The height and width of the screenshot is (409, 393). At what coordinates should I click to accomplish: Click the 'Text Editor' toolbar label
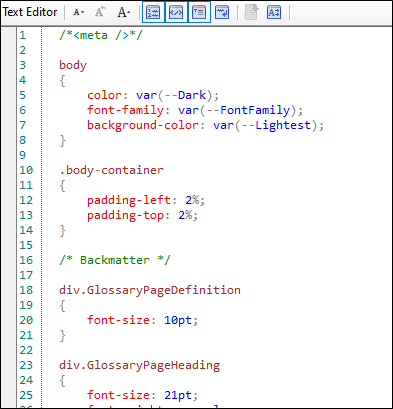click(30, 12)
